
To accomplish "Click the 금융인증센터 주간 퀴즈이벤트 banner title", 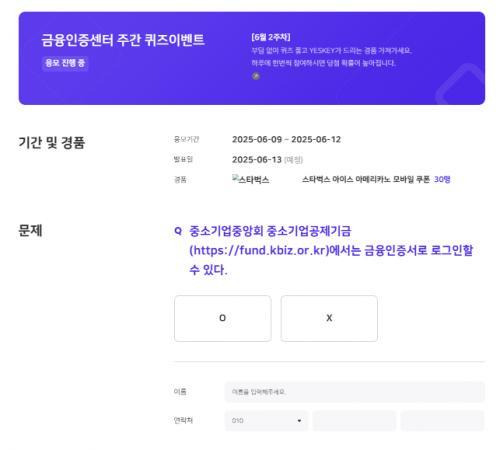I will point(123,40).
